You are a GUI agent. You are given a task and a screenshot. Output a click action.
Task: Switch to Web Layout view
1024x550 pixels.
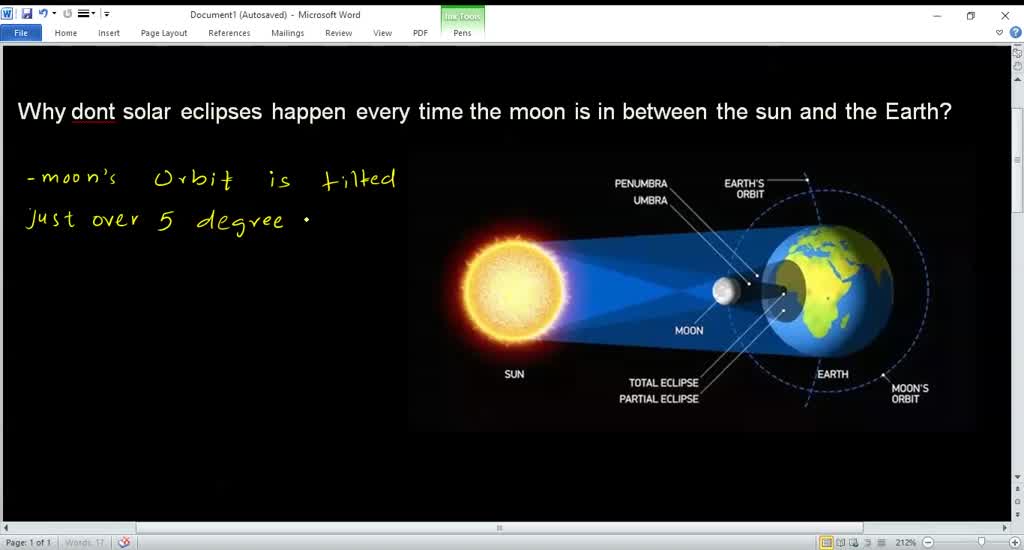[x=854, y=543]
